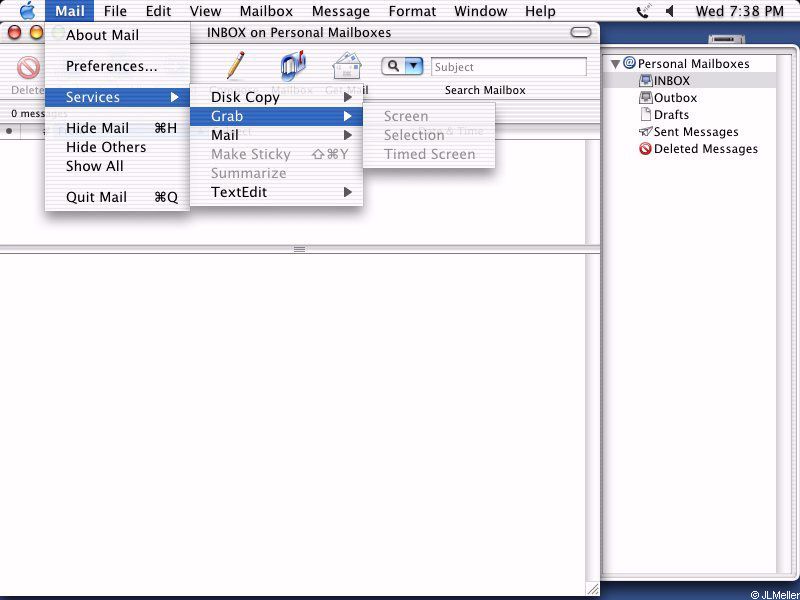Click the Delete toolbar icon
The image size is (800, 600).
tap(28, 68)
